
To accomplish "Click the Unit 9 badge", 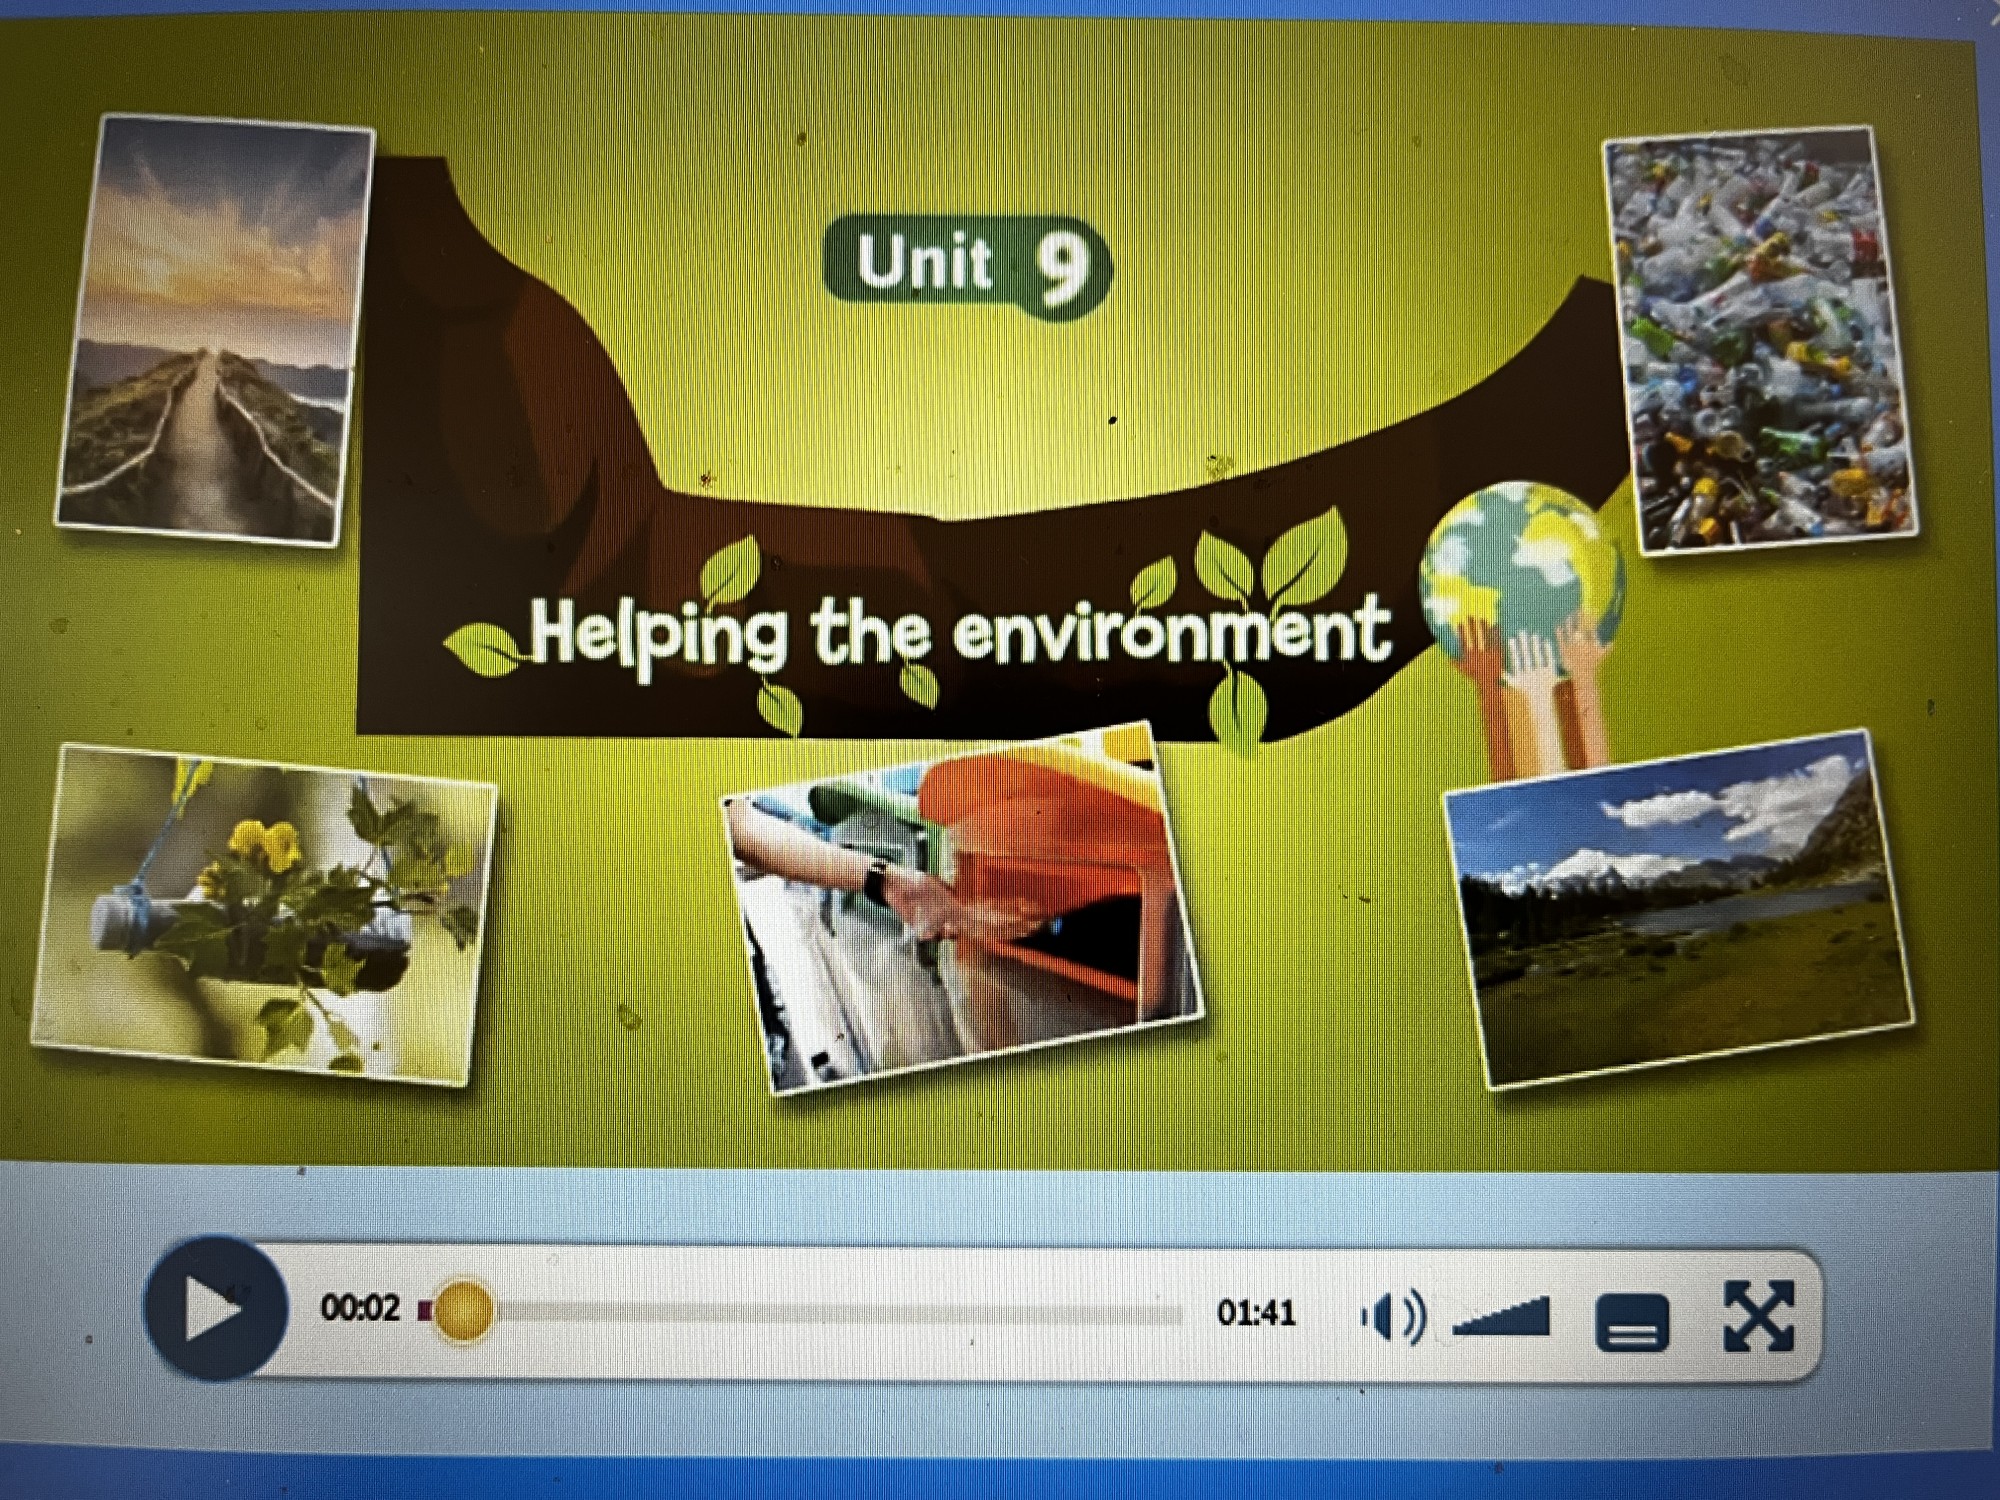I will point(968,265).
